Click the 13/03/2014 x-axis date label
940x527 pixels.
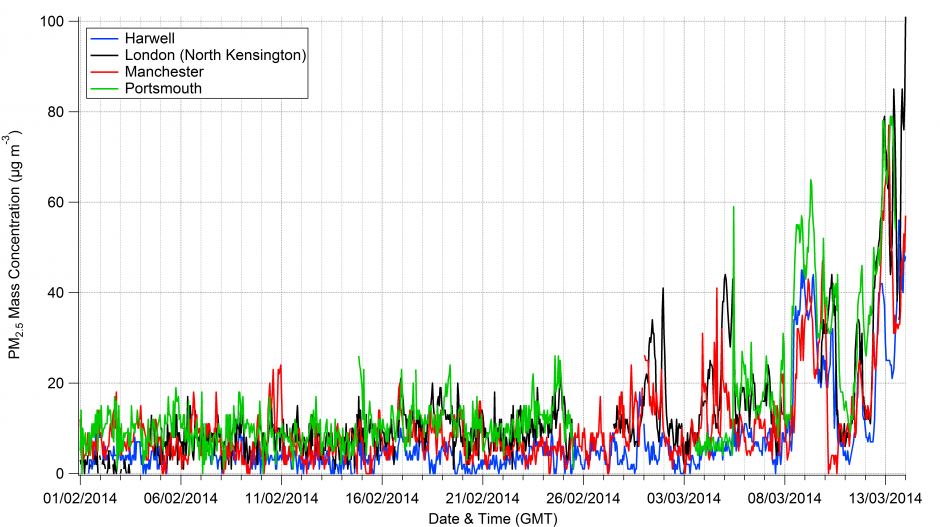click(x=885, y=499)
